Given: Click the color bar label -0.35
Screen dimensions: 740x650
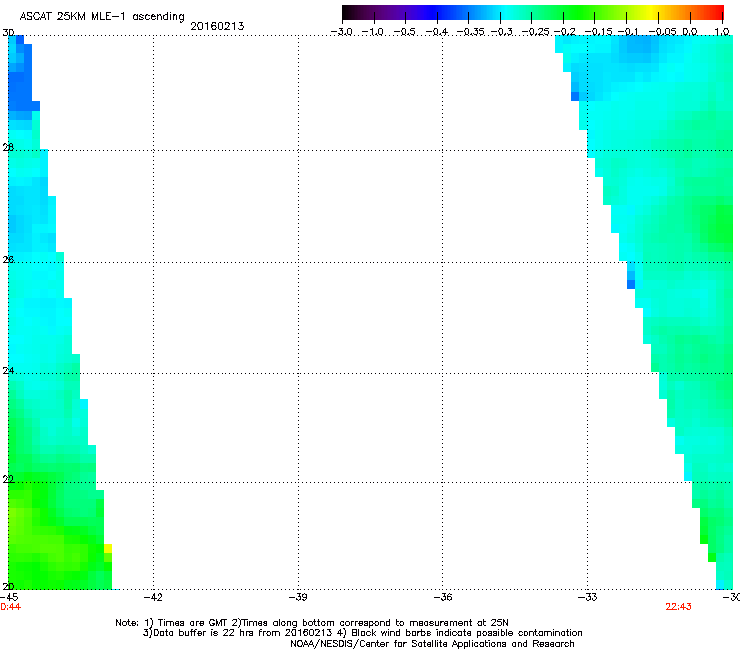Looking at the screenshot, I should click(x=470, y=32).
